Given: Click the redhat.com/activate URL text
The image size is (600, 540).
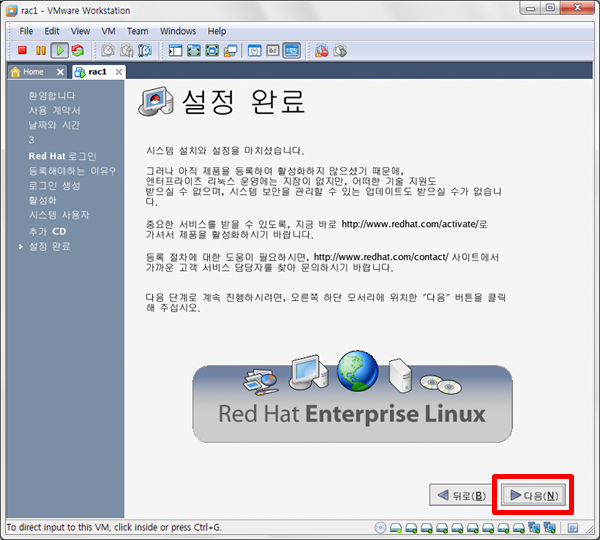Looking at the screenshot, I should click(x=410, y=224).
